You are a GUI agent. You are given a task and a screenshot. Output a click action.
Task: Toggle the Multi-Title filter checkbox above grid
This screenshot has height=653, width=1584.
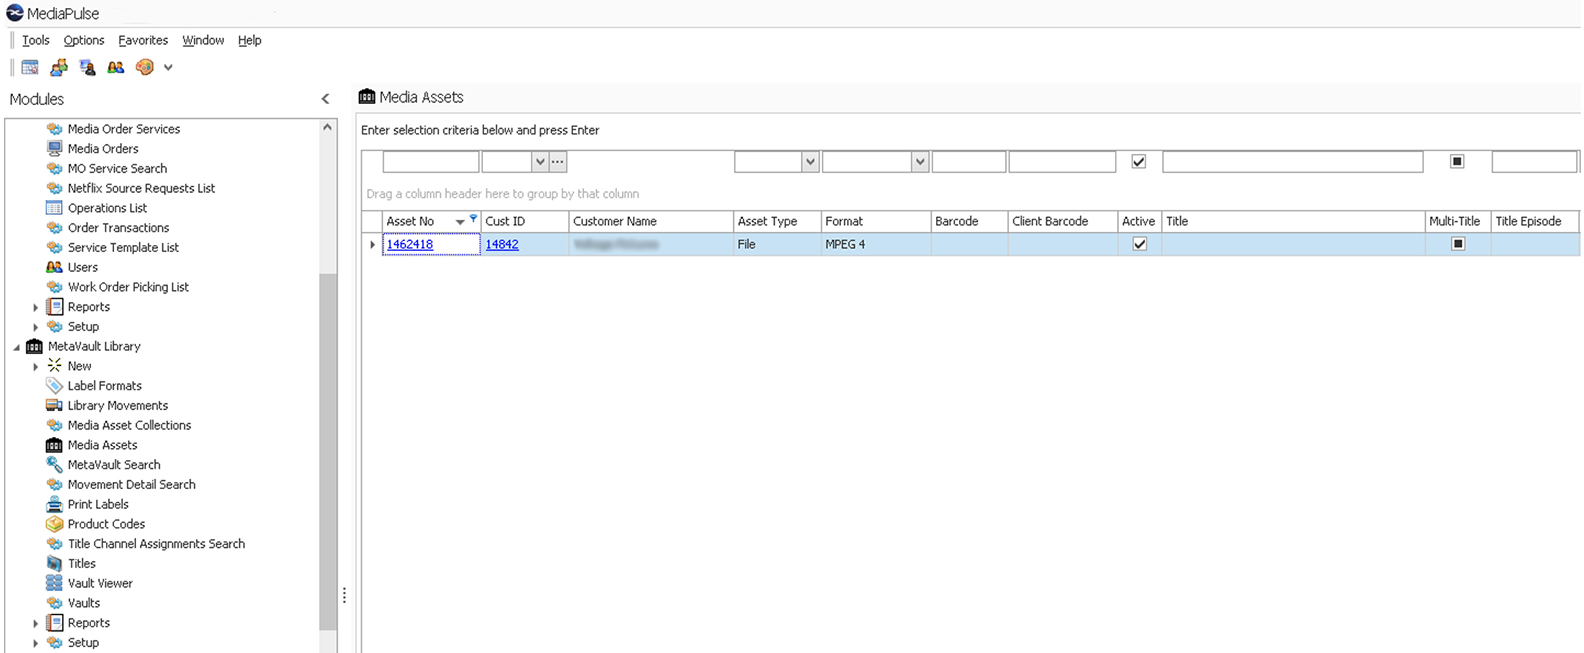tap(1457, 161)
